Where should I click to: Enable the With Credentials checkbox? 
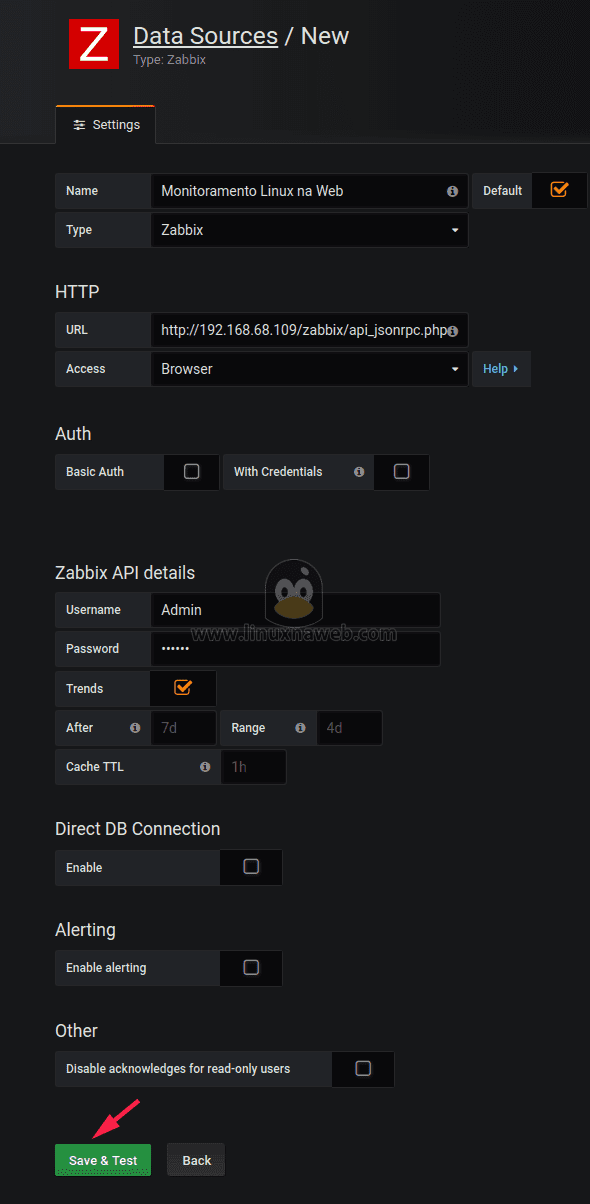pos(402,471)
